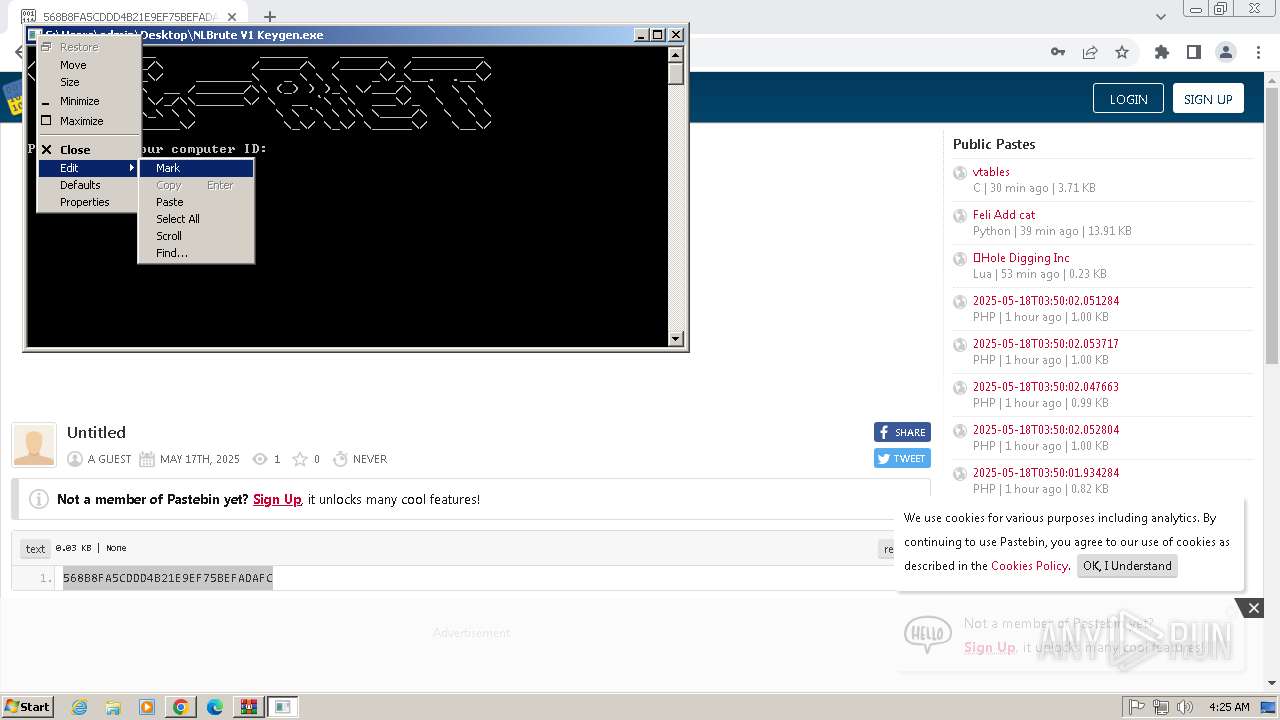The height and width of the screenshot is (720, 1280).
Task: Choose Select All in Edit submenu
Action: (x=196, y=219)
